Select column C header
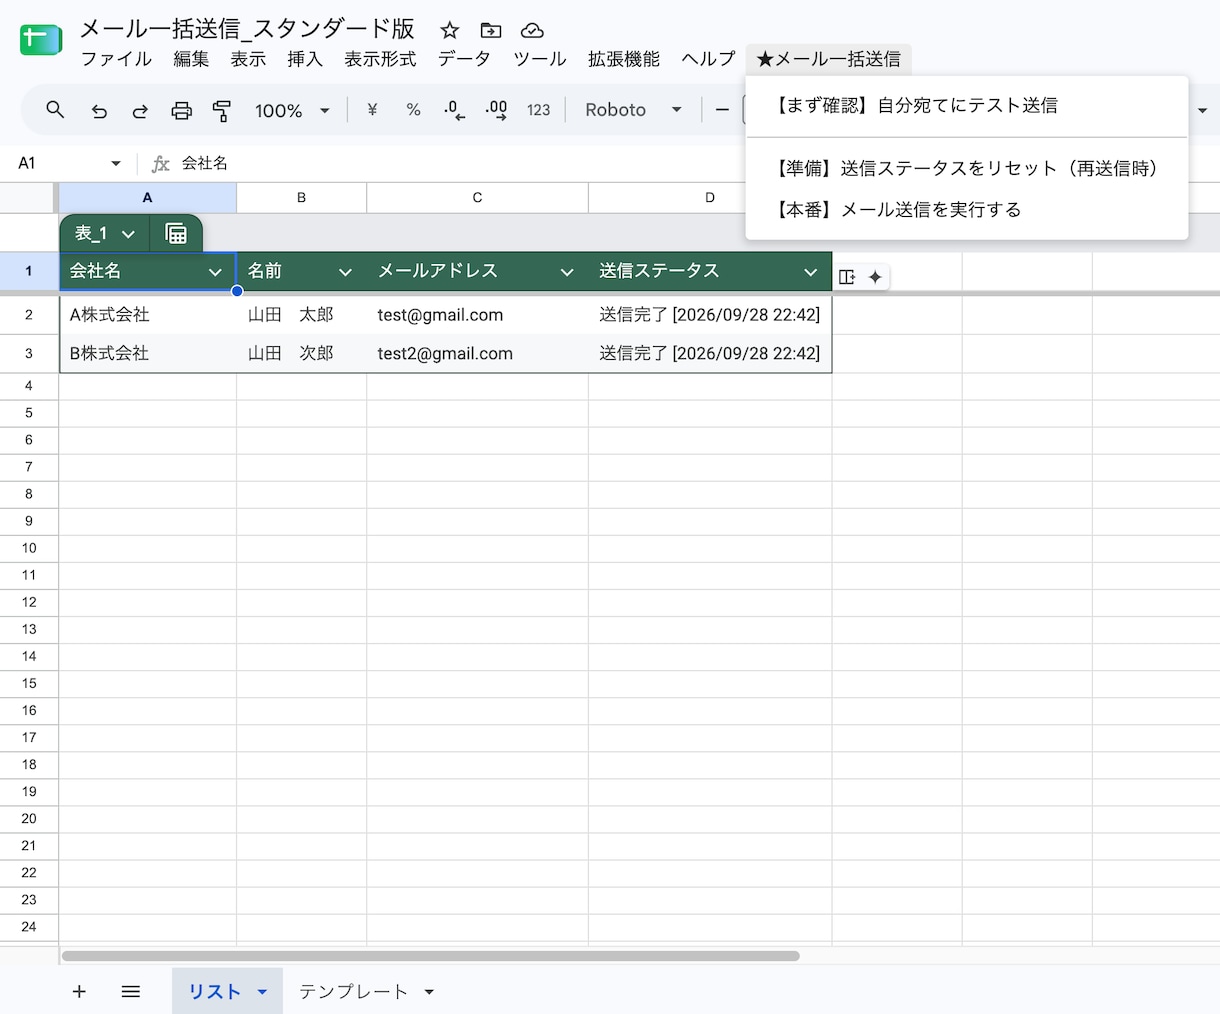The width and height of the screenshot is (1220, 1014). [x=477, y=198]
